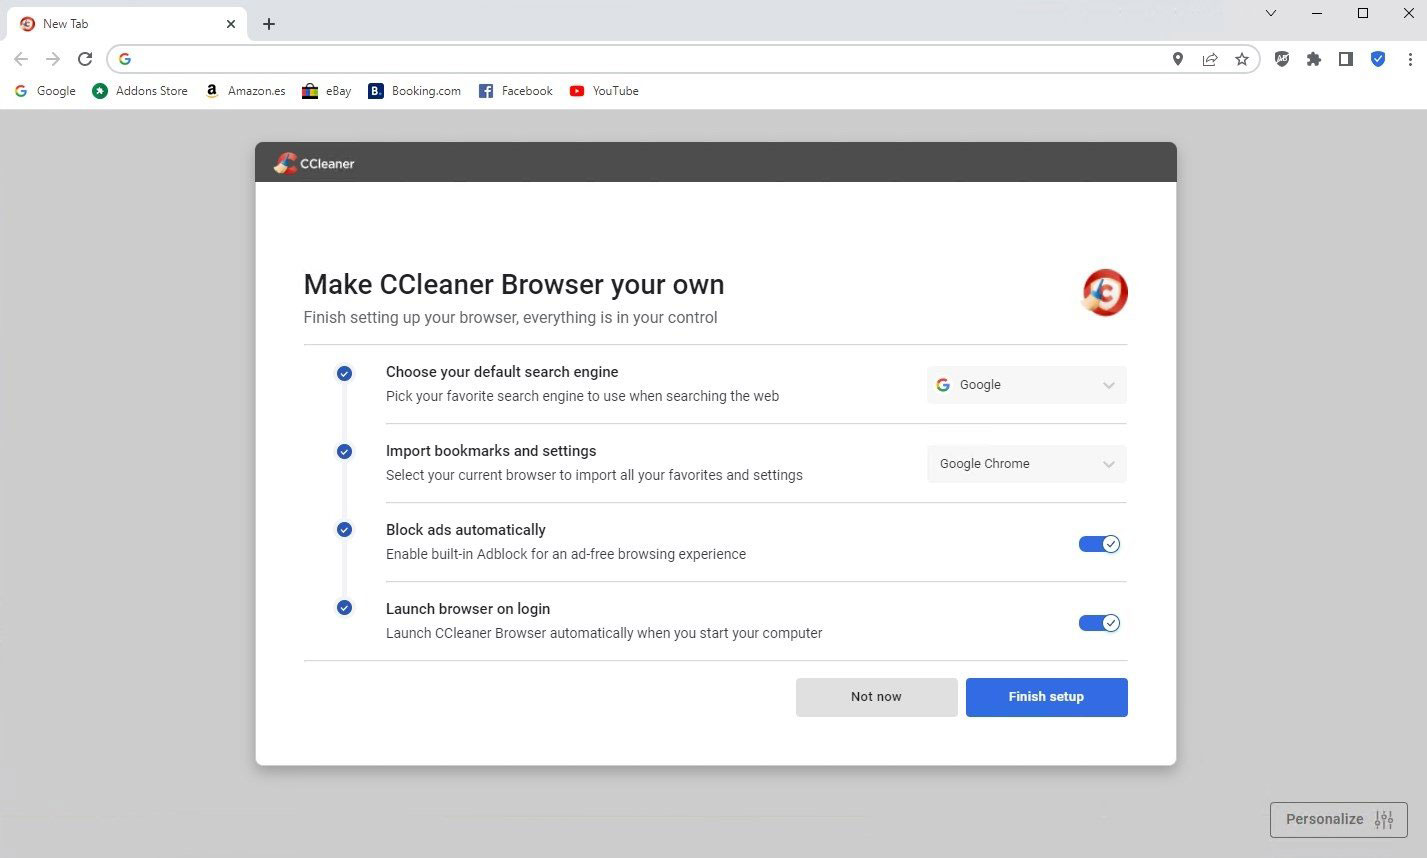Maximize the browser window

coord(1363,13)
